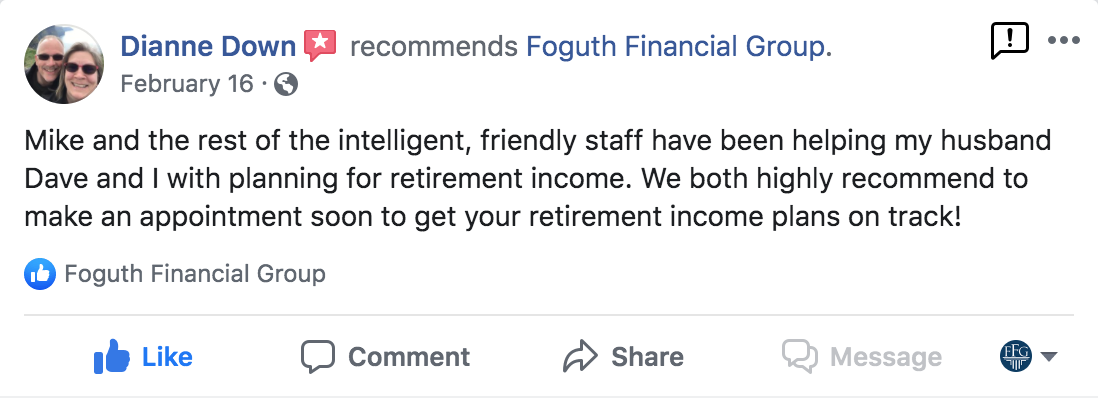
Task: Open Dianne Down's profile name link
Action: tap(208, 46)
